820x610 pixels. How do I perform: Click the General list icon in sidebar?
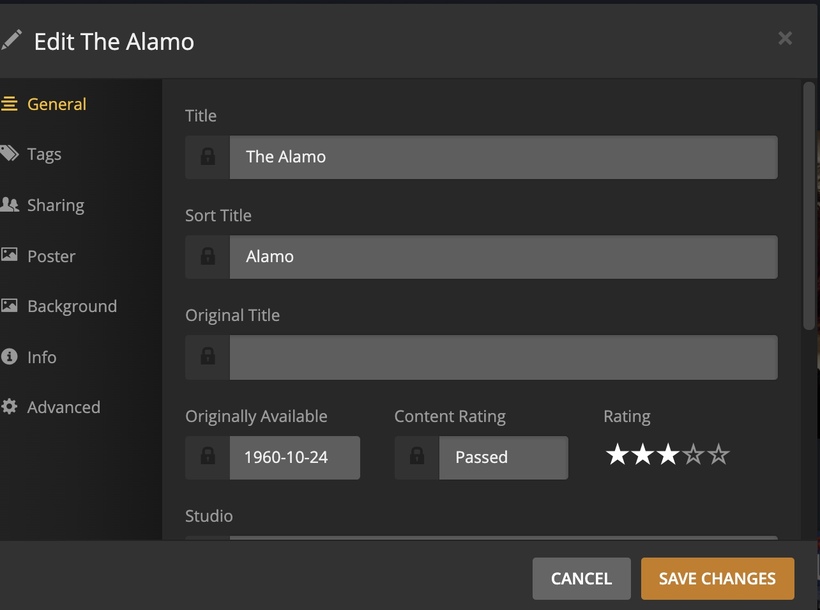pos(10,104)
